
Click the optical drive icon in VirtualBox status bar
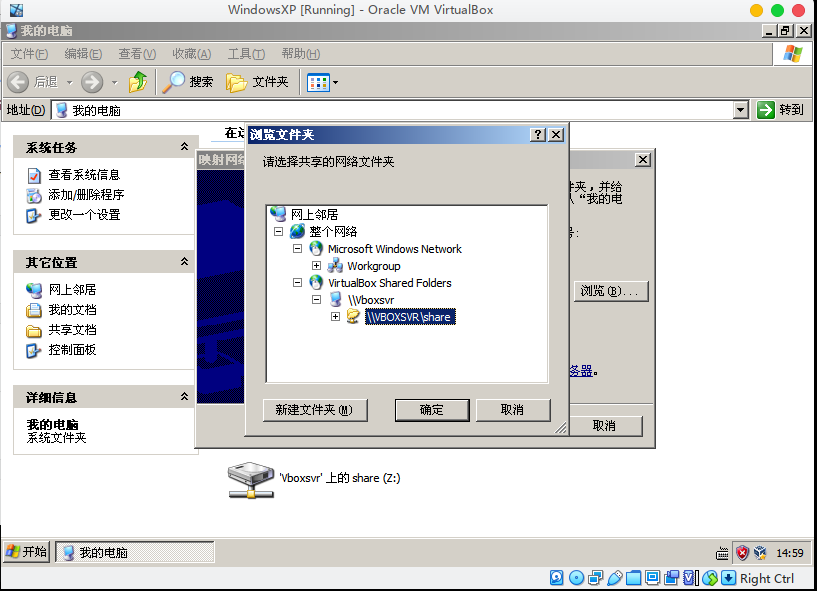576,578
